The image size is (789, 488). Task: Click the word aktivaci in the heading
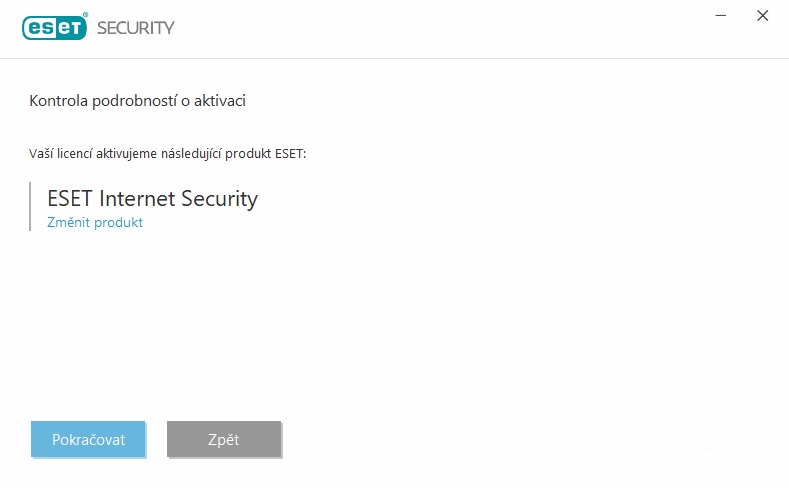(220, 101)
